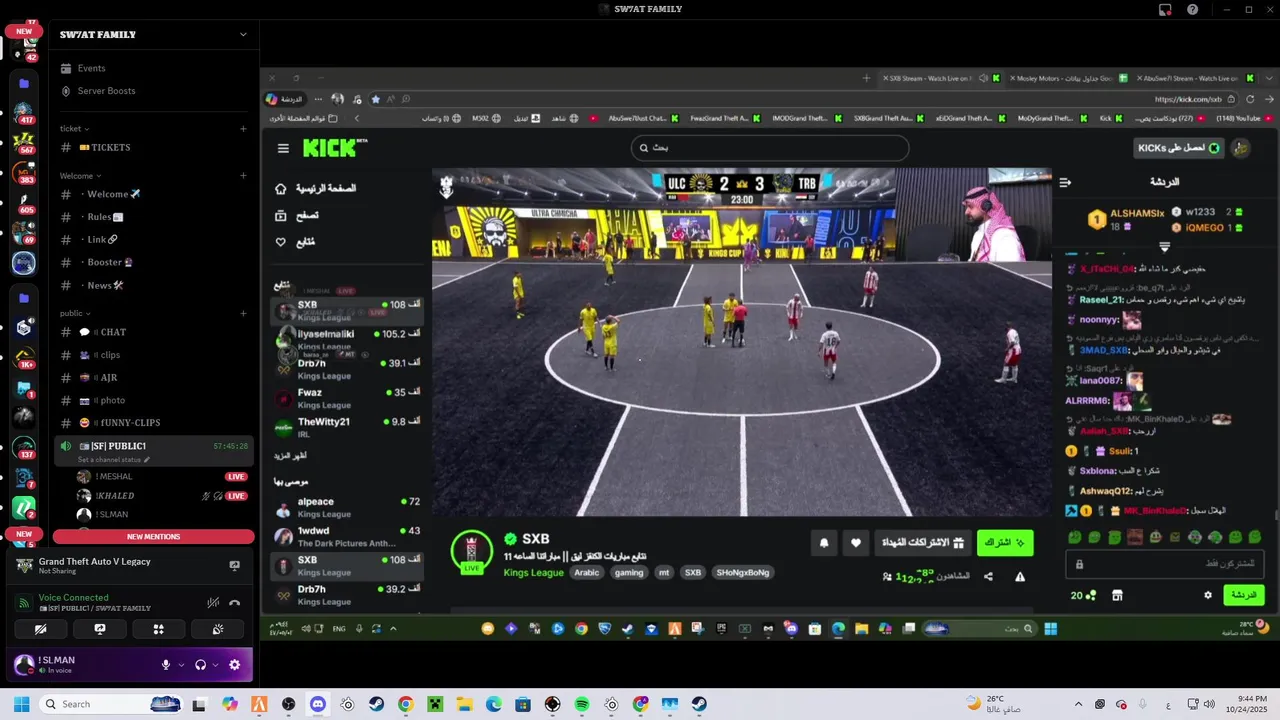Open the server with 417 unread badge
The image size is (1280, 720).
pyautogui.click(x=24, y=110)
